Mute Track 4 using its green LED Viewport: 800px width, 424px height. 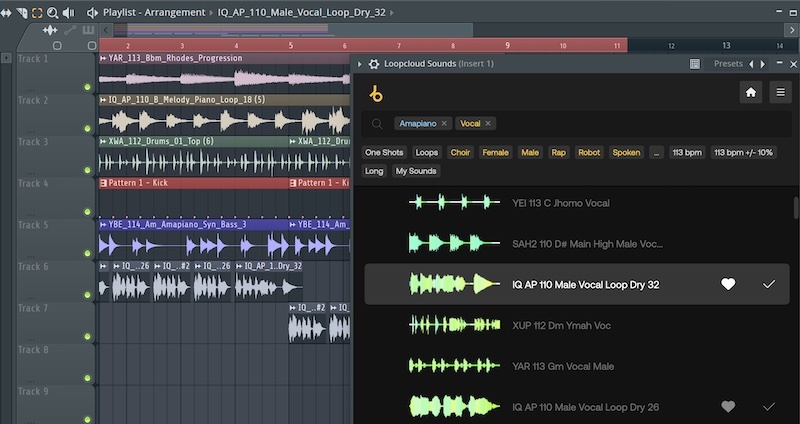pos(87,212)
